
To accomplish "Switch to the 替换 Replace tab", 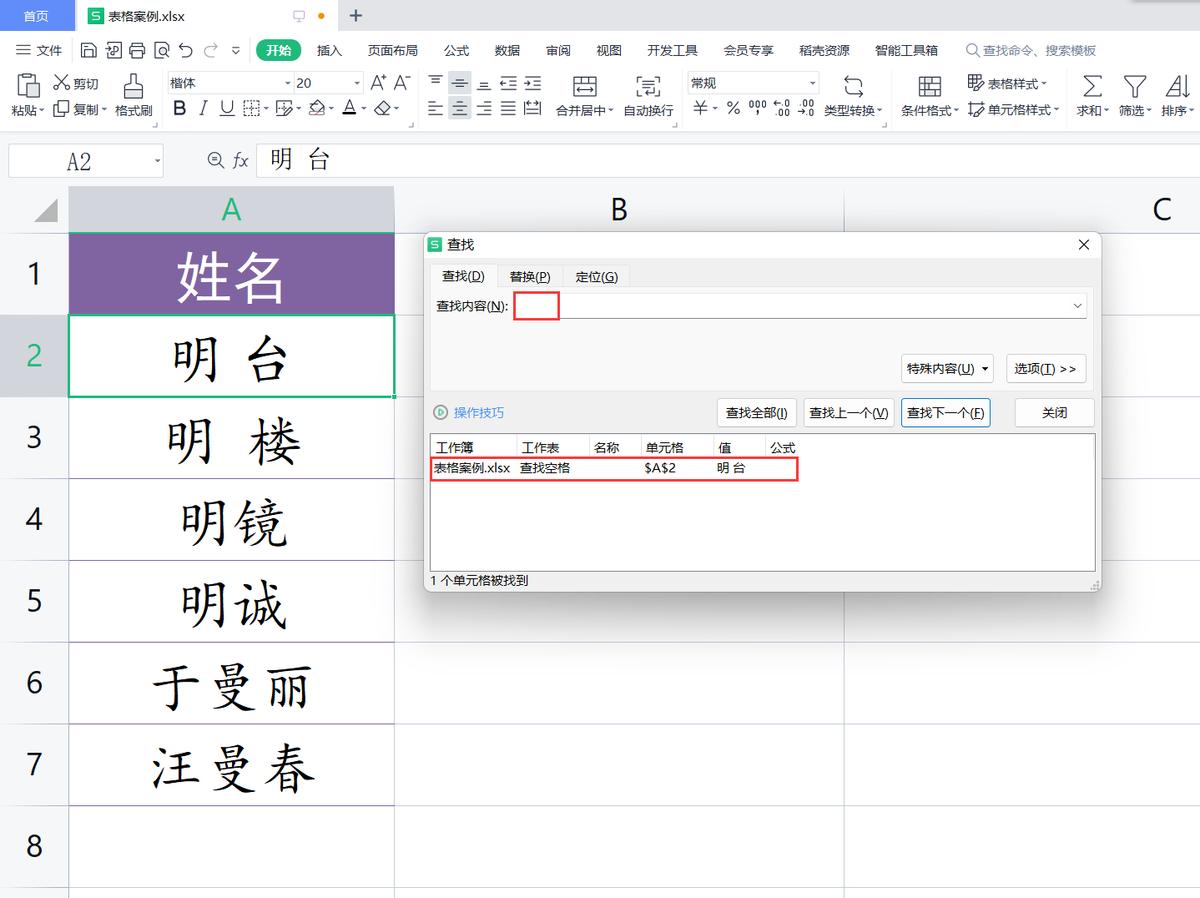I will tap(529, 276).
